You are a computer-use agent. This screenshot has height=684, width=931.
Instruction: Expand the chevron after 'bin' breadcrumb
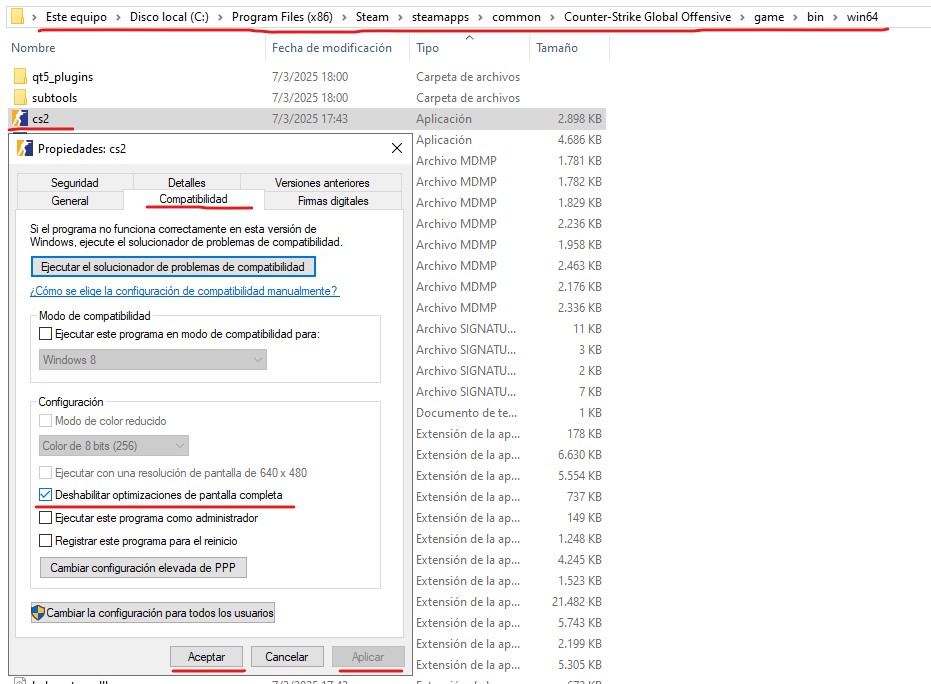pos(835,17)
